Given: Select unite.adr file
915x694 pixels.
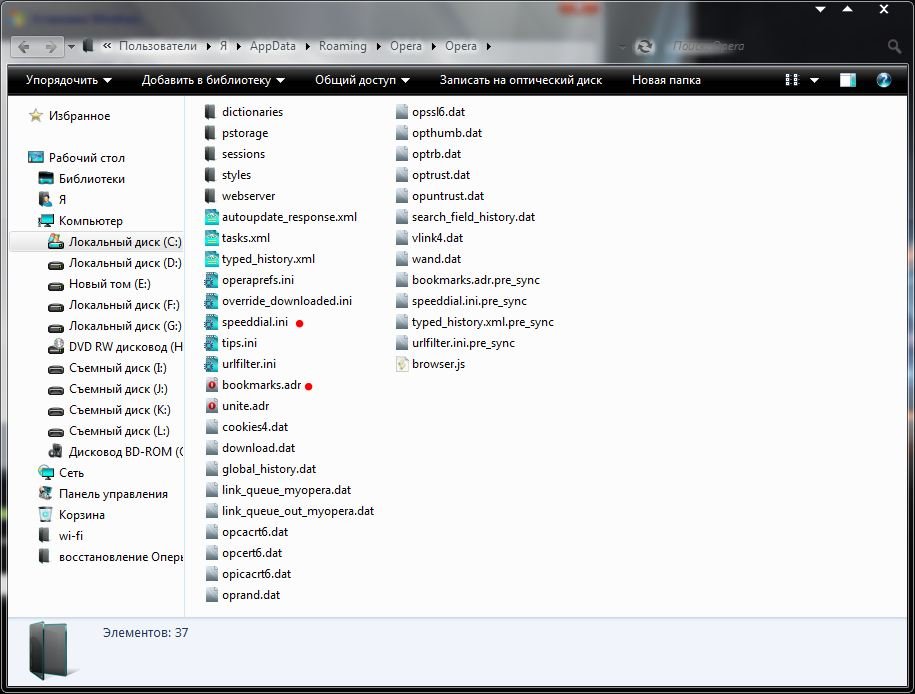Looking at the screenshot, I should coord(245,406).
